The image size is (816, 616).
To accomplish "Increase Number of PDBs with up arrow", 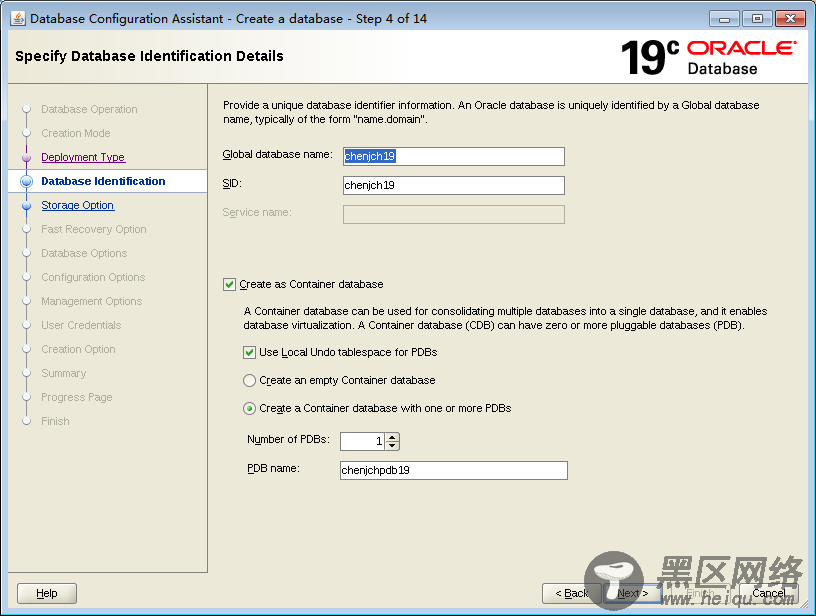I will point(392,437).
